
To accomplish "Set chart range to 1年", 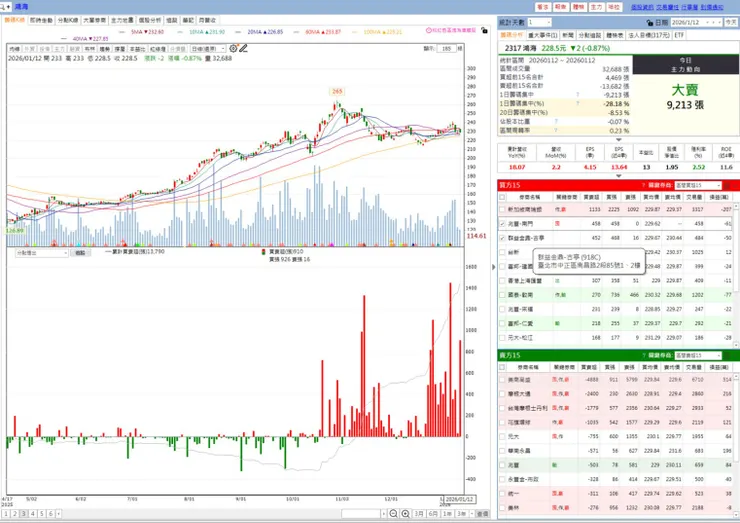I will pyautogui.click(x=447, y=514).
